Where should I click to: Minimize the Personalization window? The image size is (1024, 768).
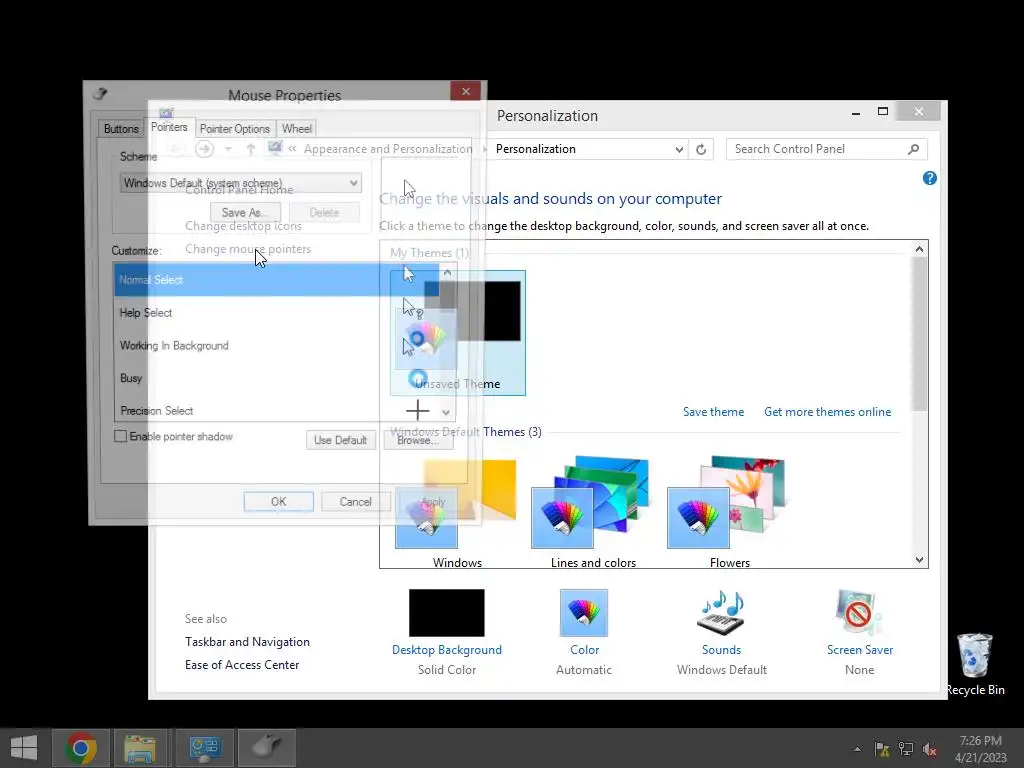pyautogui.click(x=856, y=112)
